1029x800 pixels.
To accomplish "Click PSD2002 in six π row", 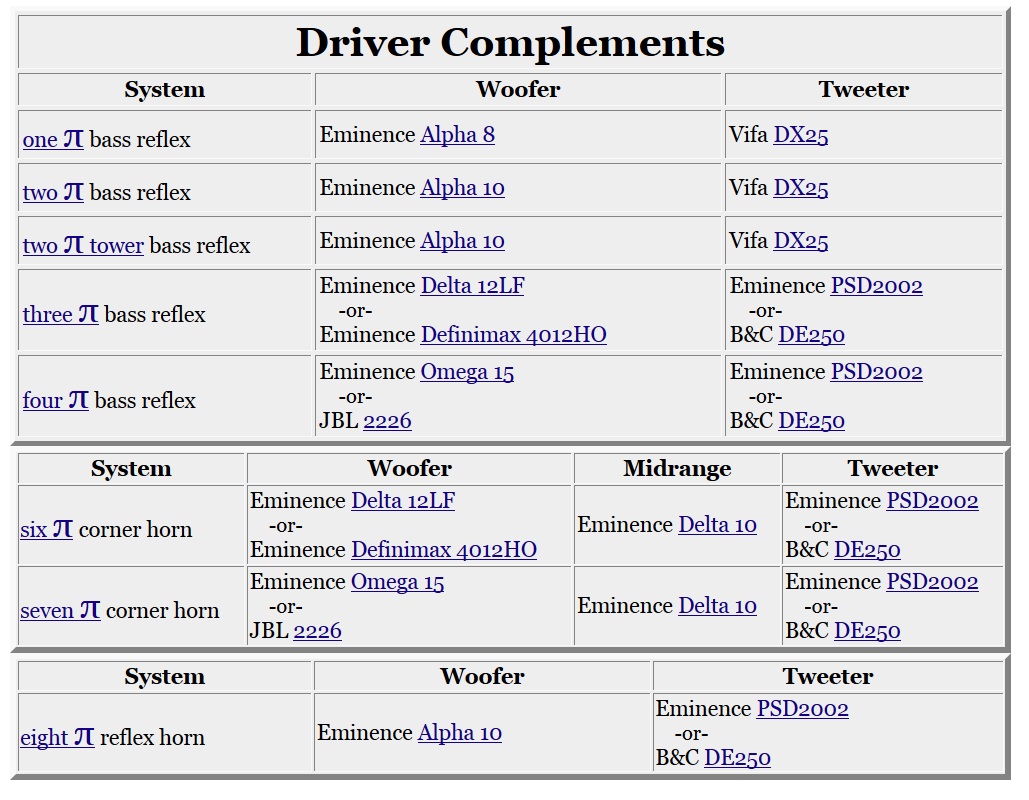I will pyautogui.click(x=933, y=501).
